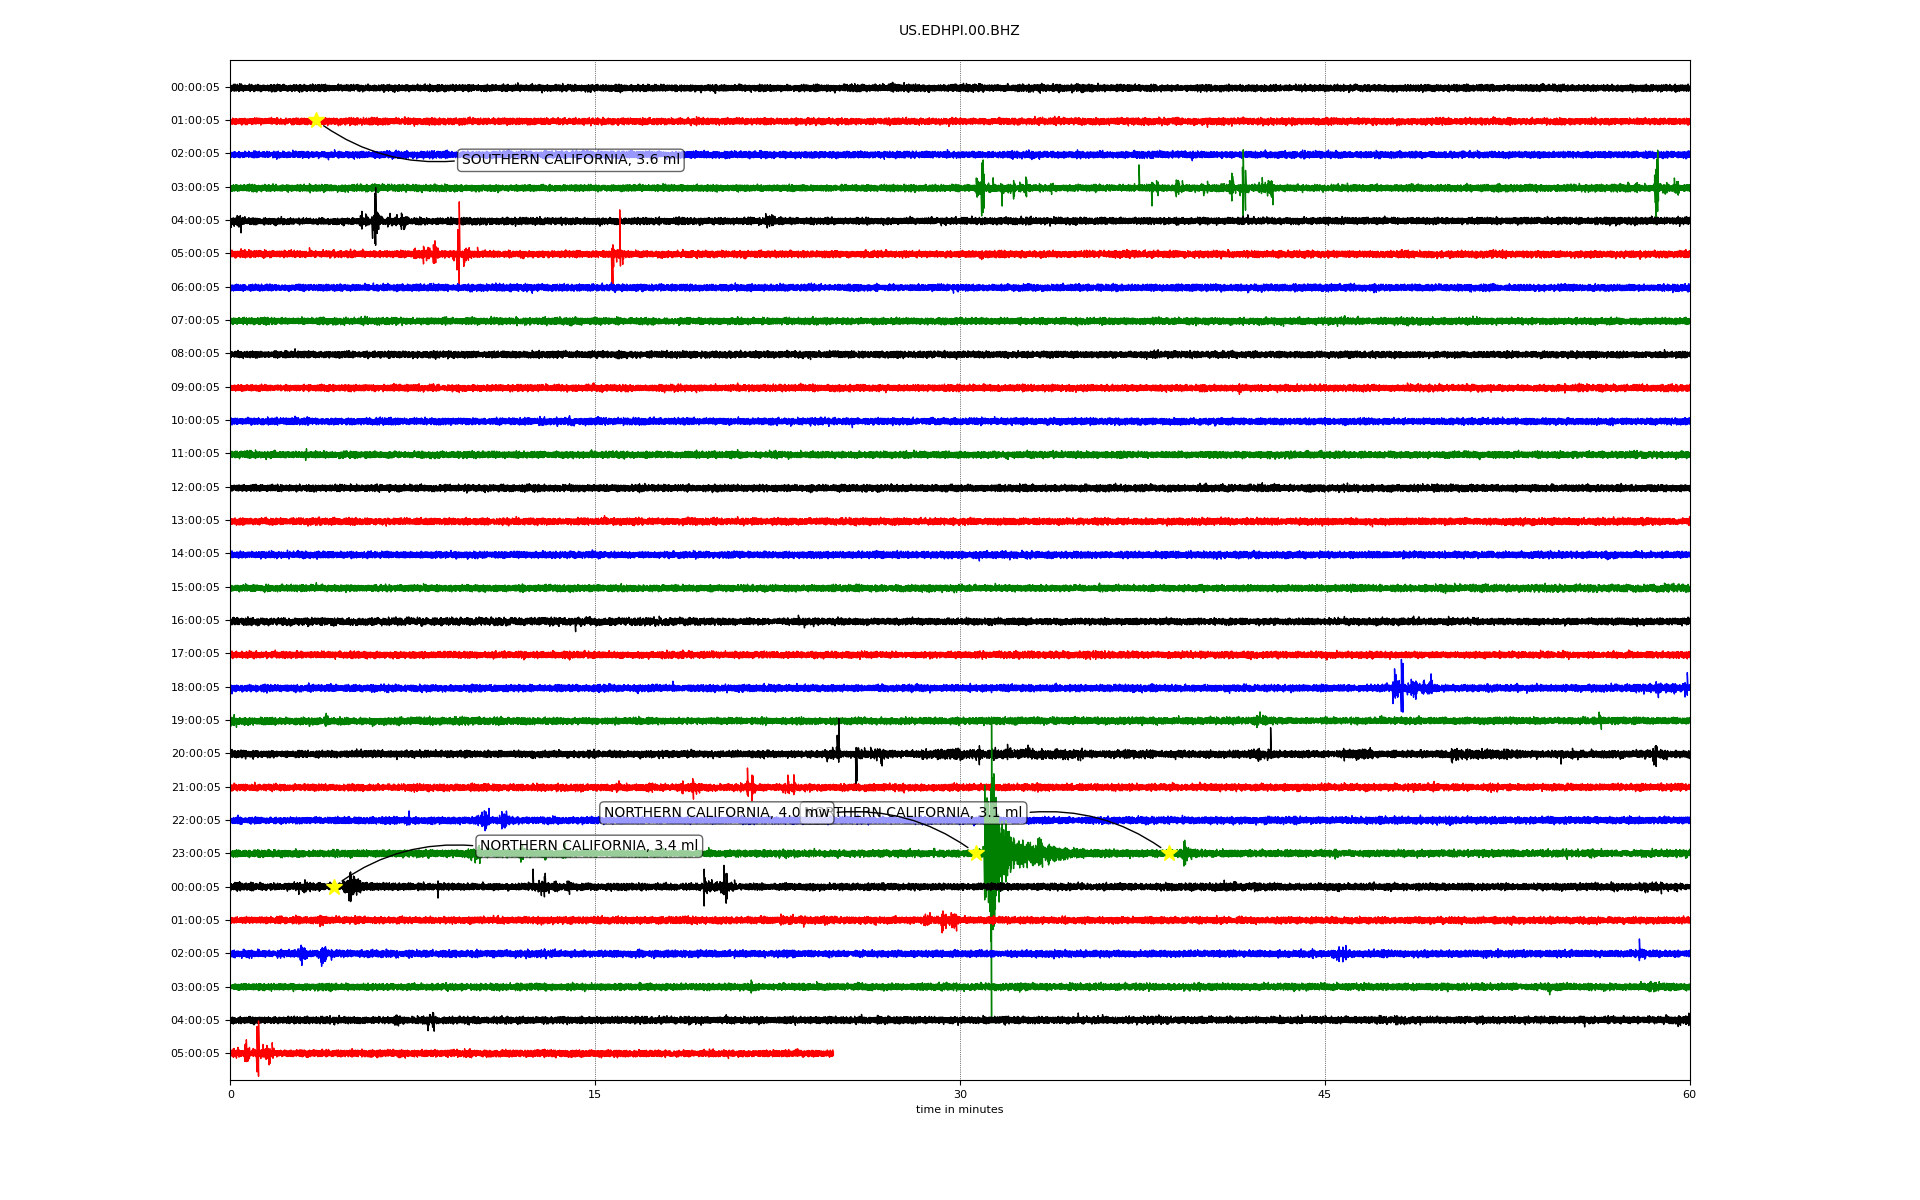The image size is (1920, 1200).
Task: Select the 23:00:05 trace time label
Action: 195,854
